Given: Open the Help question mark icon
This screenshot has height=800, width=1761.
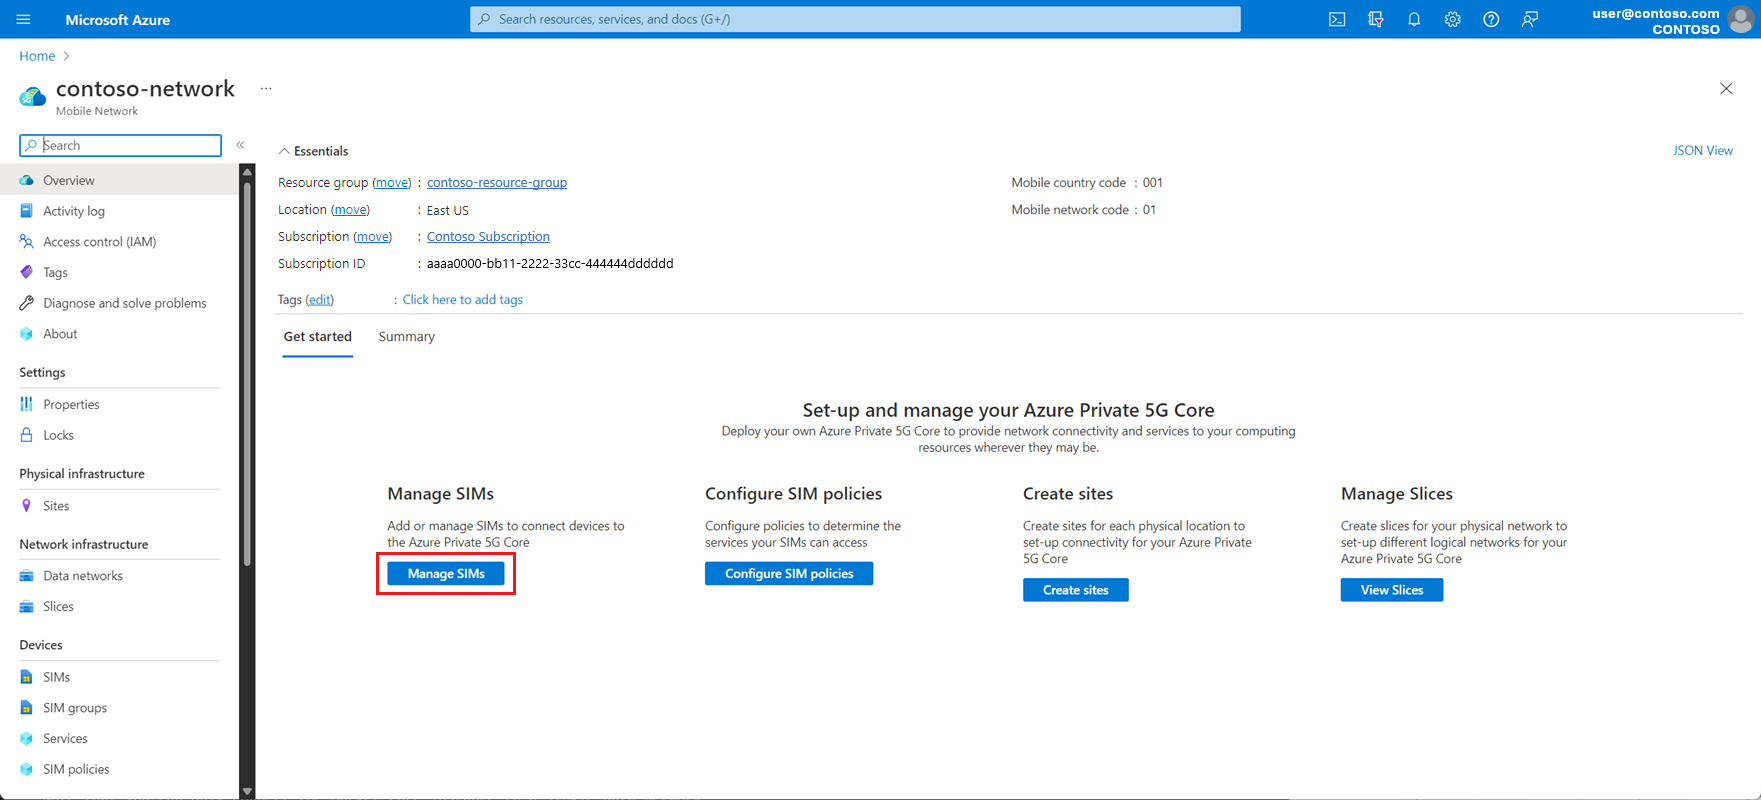Looking at the screenshot, I should pos(1491,19).
